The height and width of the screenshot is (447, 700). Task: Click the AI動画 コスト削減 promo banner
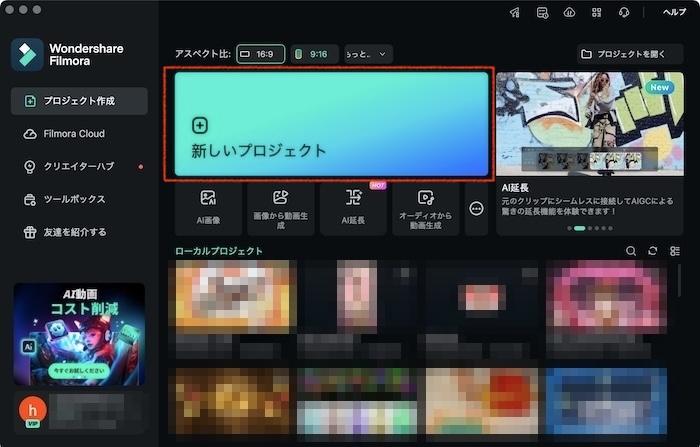click(79, 334)
